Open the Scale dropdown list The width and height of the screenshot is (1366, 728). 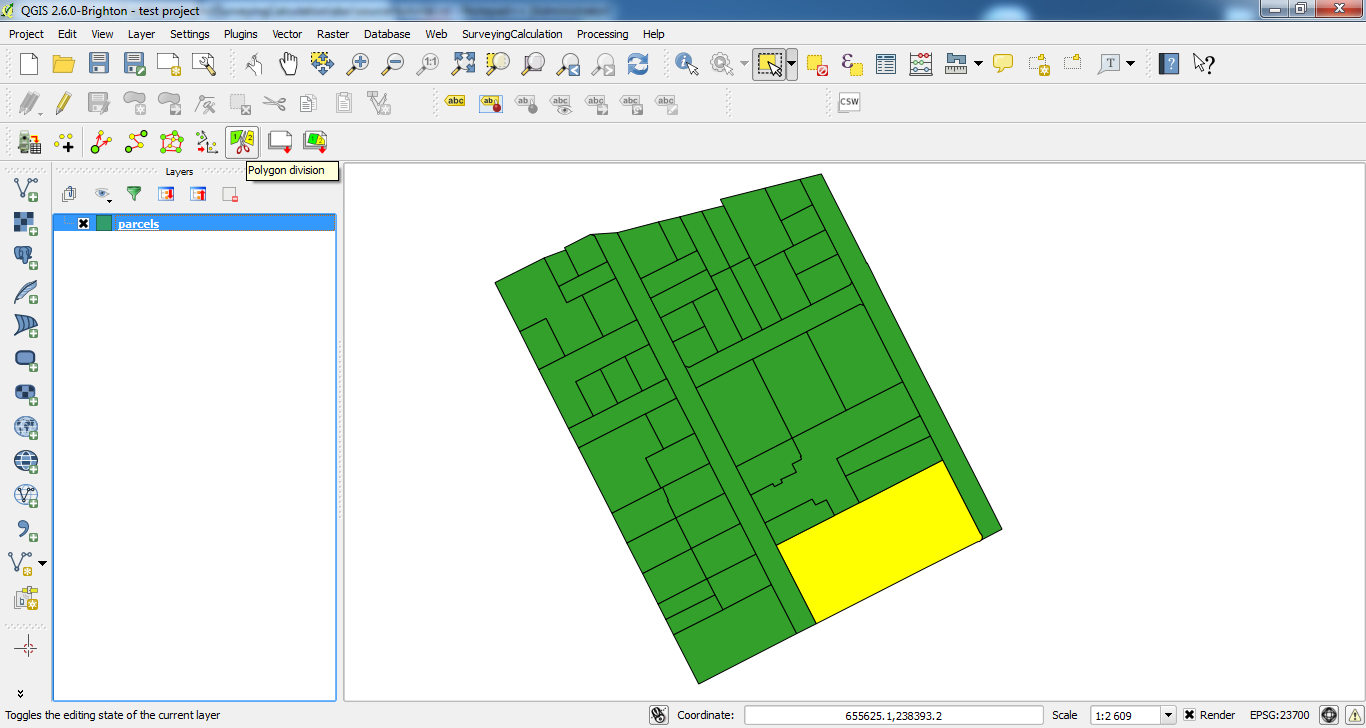click(1167, 715)
